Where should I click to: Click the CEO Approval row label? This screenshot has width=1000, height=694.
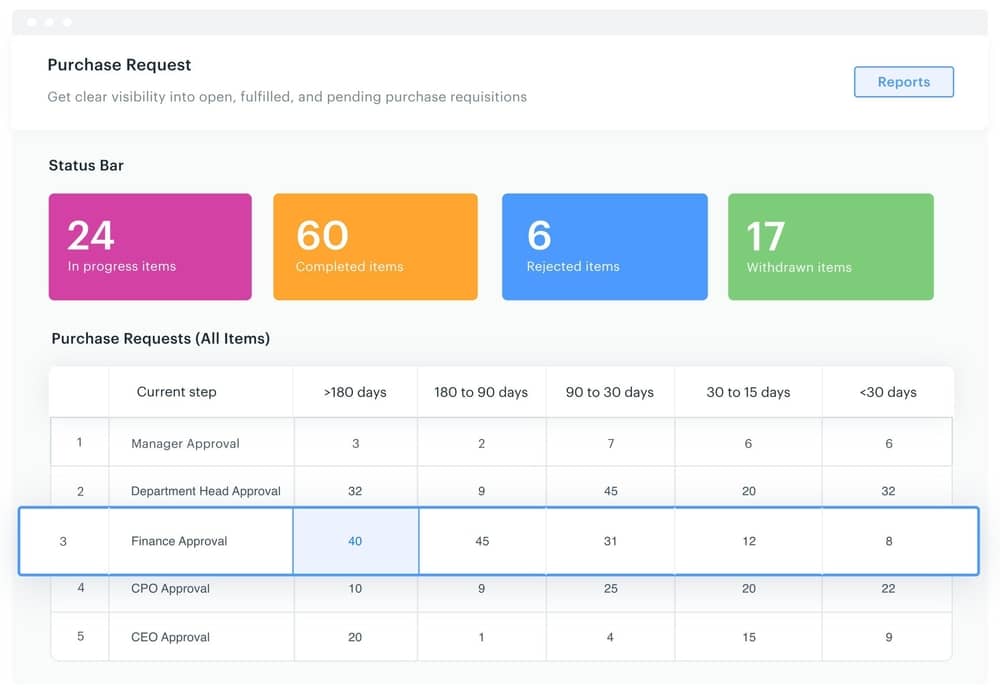coord(170,637)
